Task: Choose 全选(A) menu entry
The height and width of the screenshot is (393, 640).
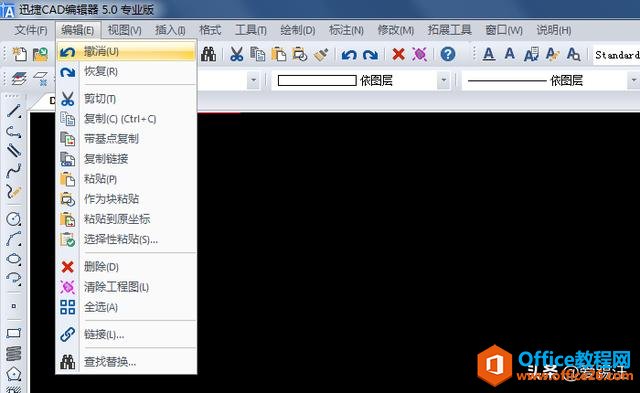Action: [x=126, y=307]
